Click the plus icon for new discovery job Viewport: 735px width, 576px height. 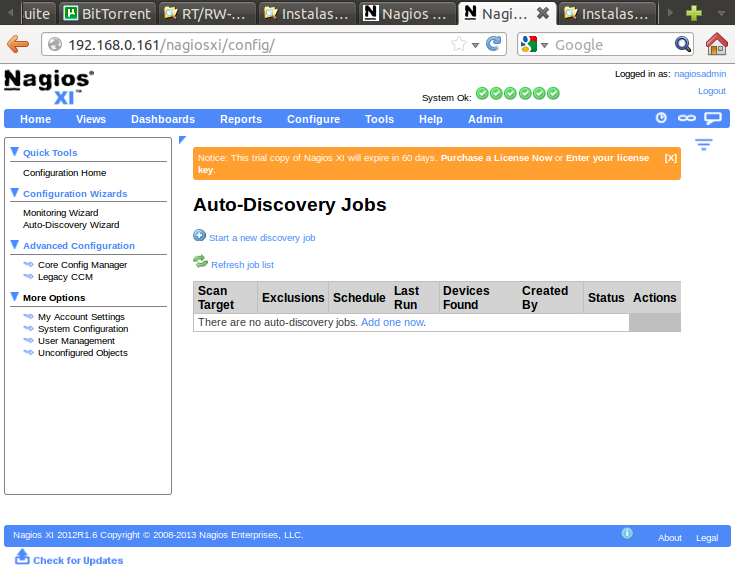pyautogui.click(x=199, y=235)
